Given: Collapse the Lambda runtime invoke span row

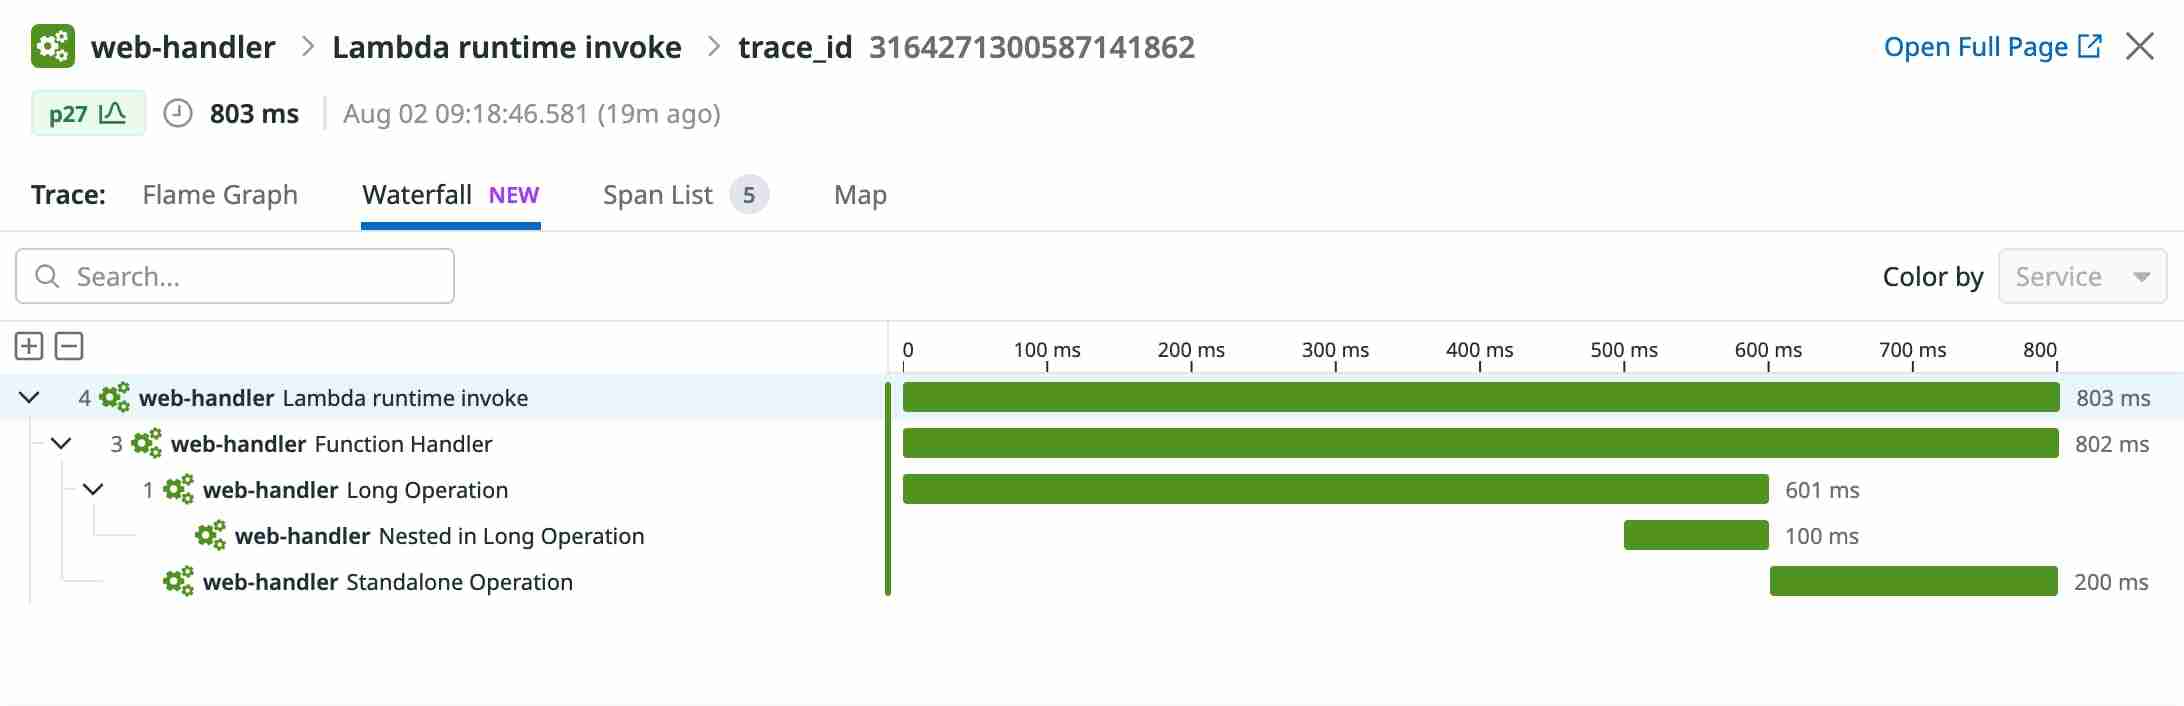Looking at the screenshot, I should tap(28, 397).
